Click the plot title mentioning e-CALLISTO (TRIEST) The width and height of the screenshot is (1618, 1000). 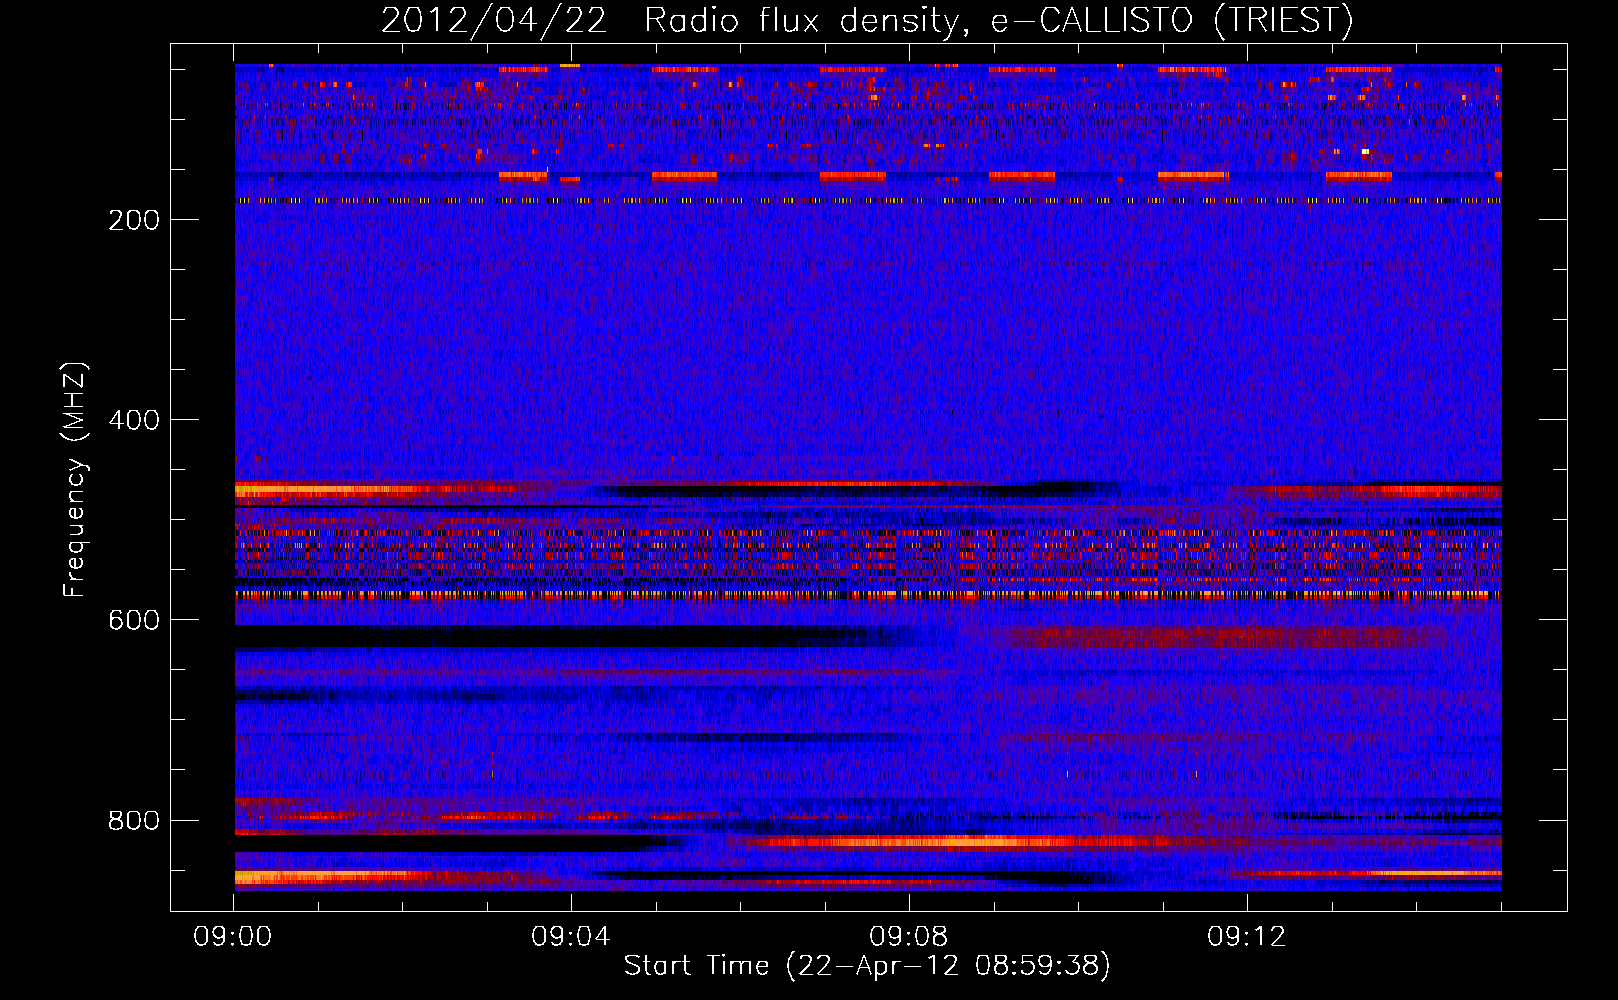click(x=867, y=21)
